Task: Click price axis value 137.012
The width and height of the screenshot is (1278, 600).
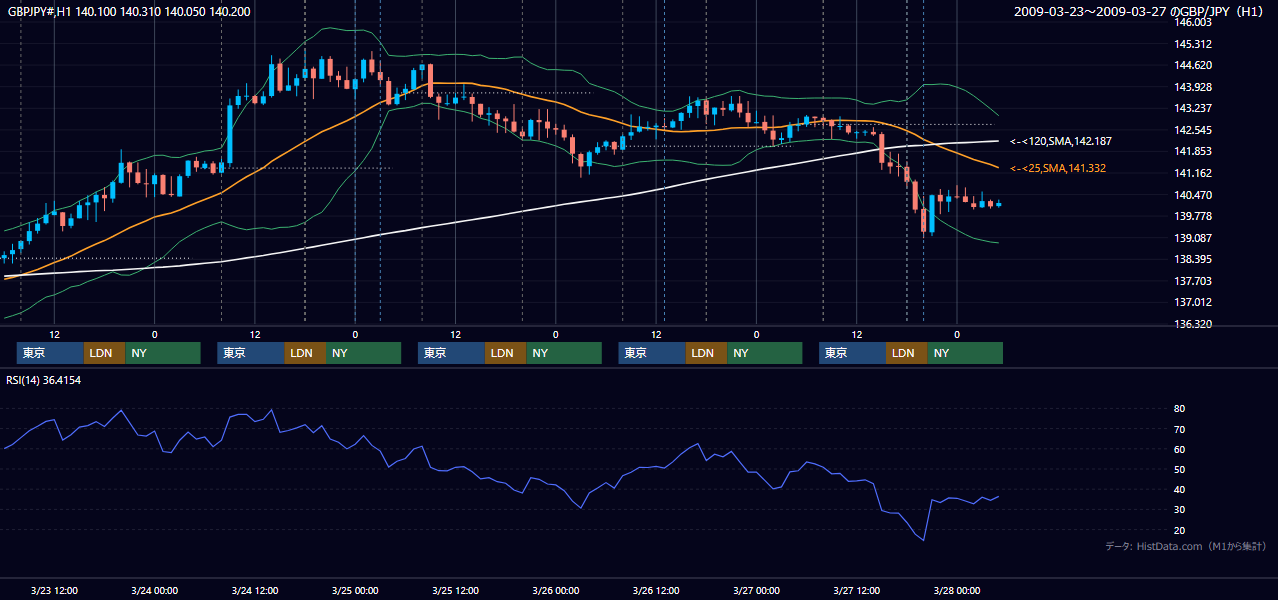Action: tap(1192, 302)
